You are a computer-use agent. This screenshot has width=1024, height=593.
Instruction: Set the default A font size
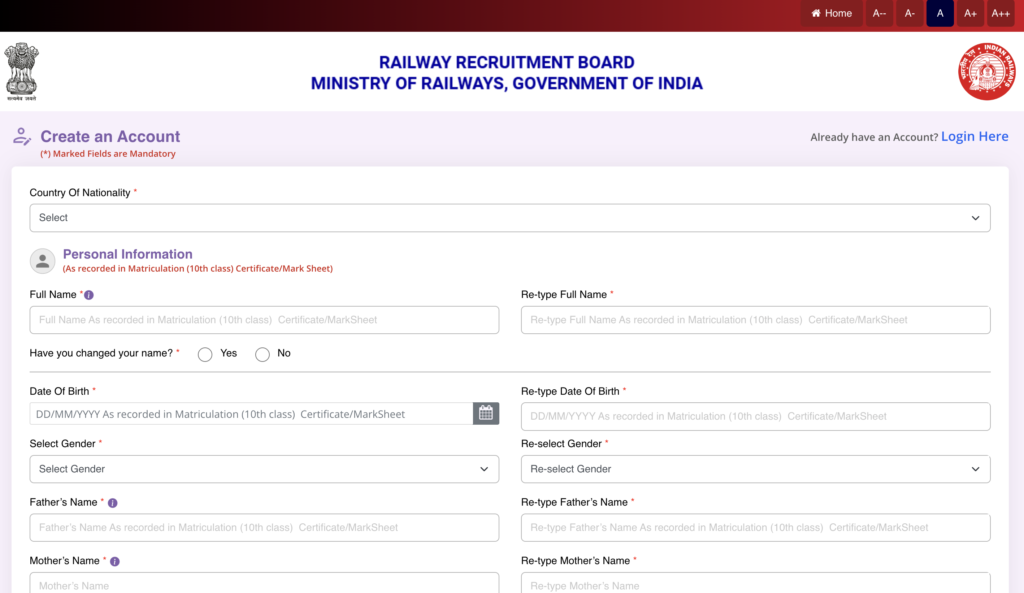940,13
